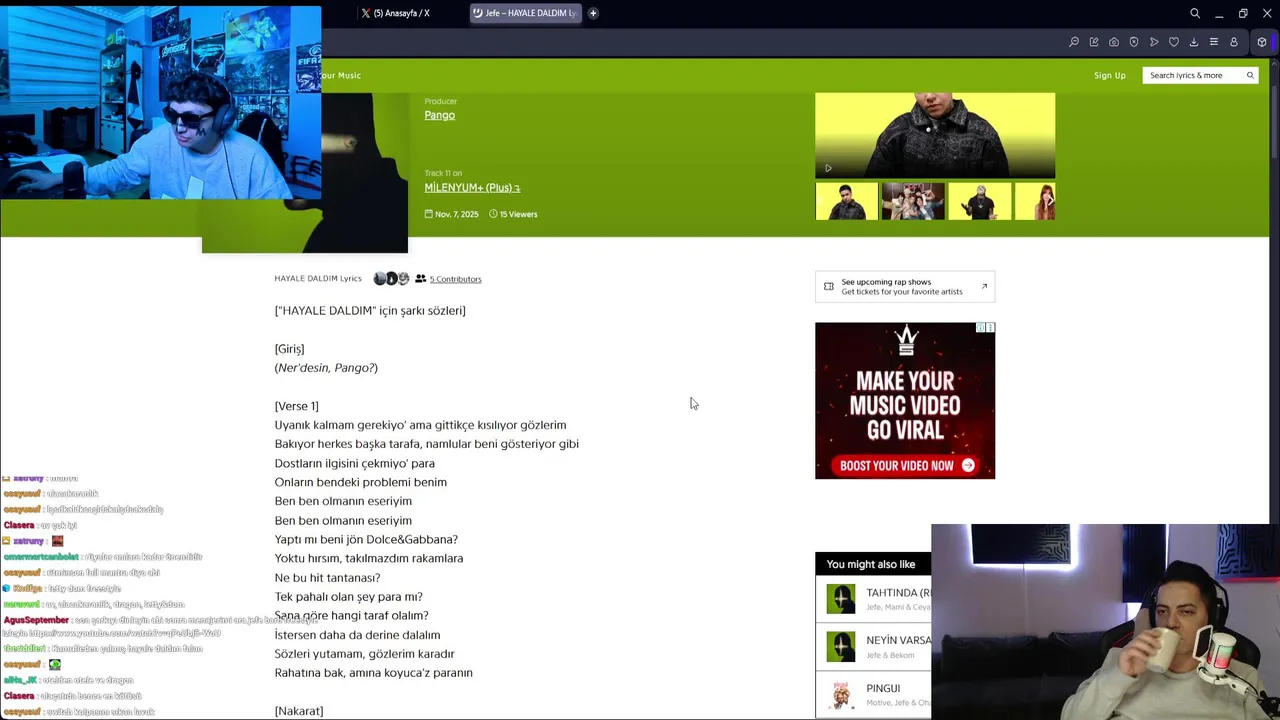This screenshot has width=1280, height=720.
Task: Click the tab search magnifier in title bar
Action: 1195,13
